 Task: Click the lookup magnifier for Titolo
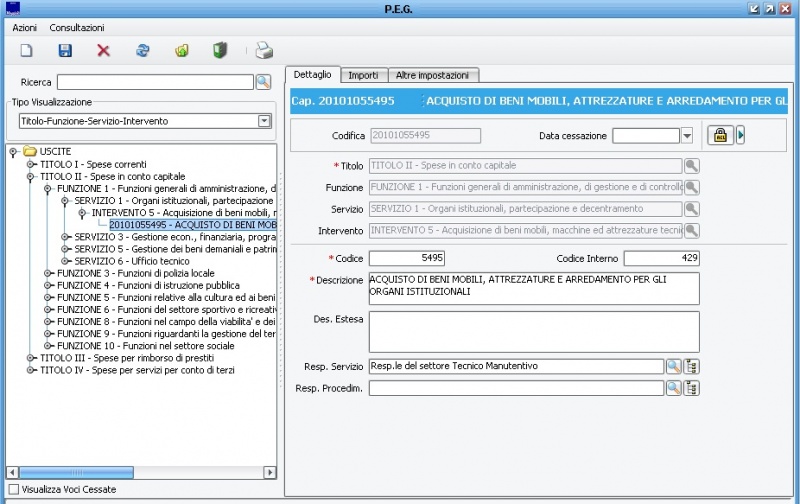691,165
